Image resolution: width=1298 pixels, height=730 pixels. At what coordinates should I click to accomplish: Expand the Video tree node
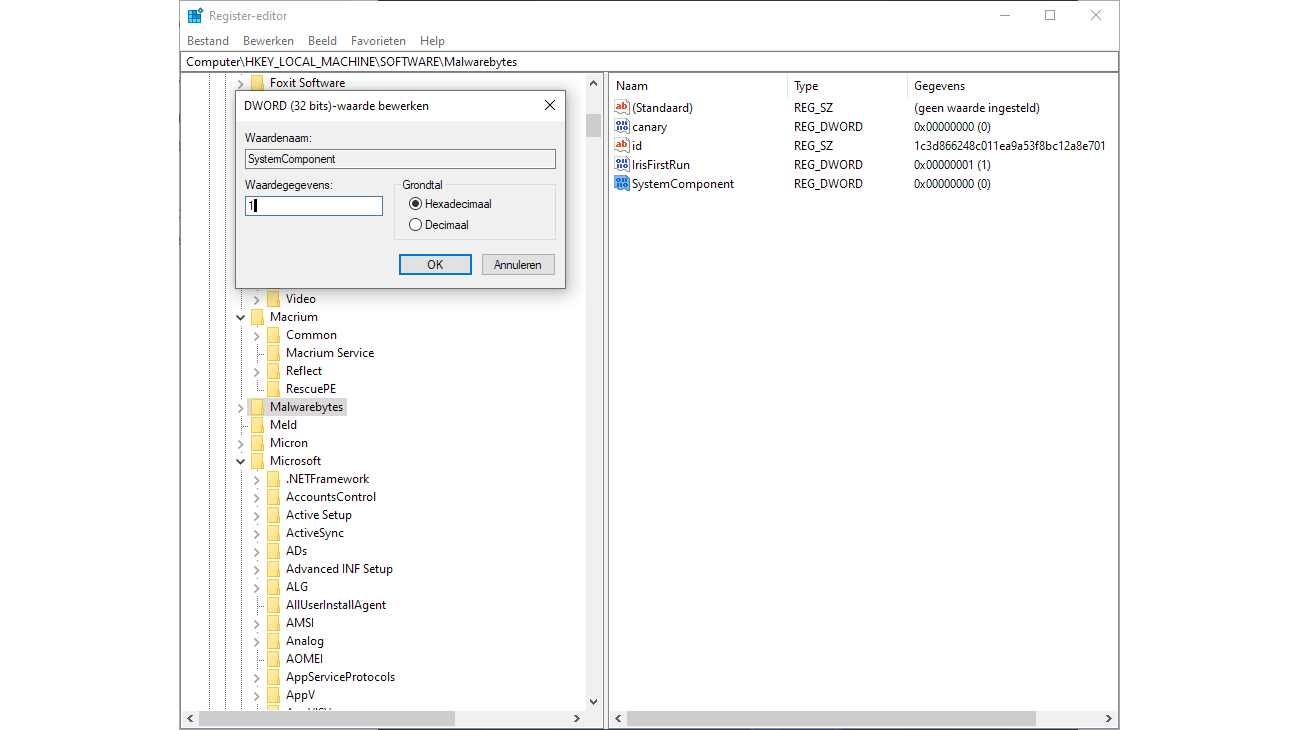(x=256, y=299)
